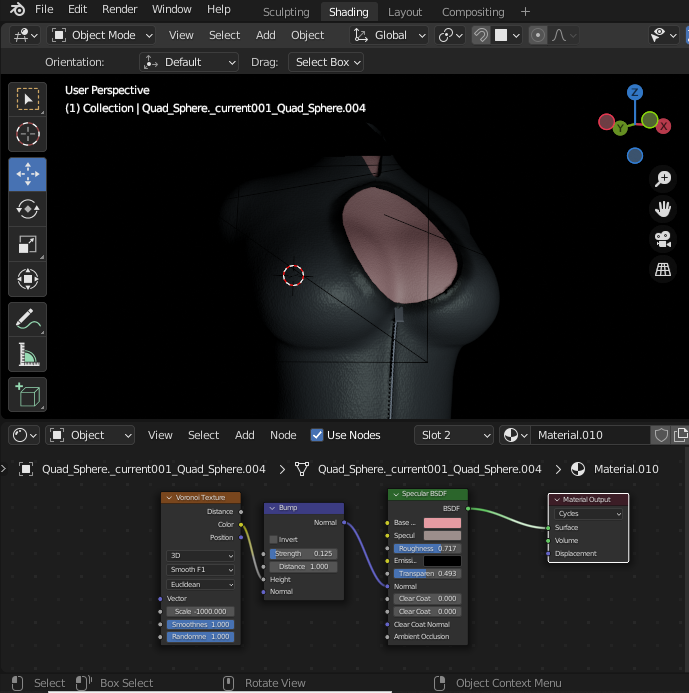Open the node editor Node menu
The width and height of the screenshot is (689, 693).
click(x=283, y=435)
